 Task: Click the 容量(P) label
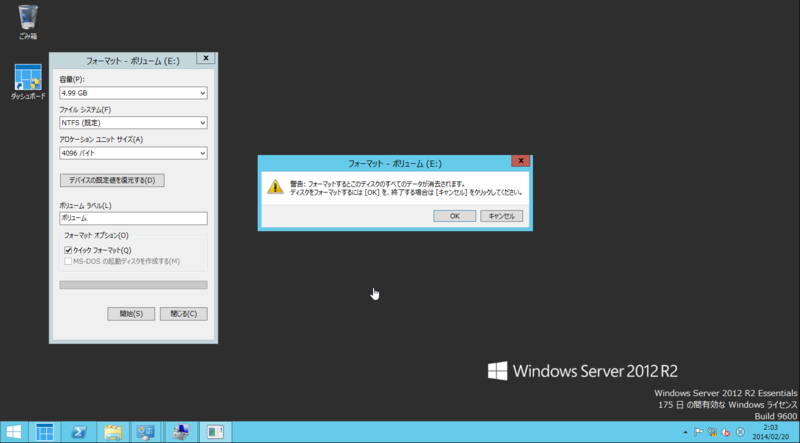tap(72, 80)
